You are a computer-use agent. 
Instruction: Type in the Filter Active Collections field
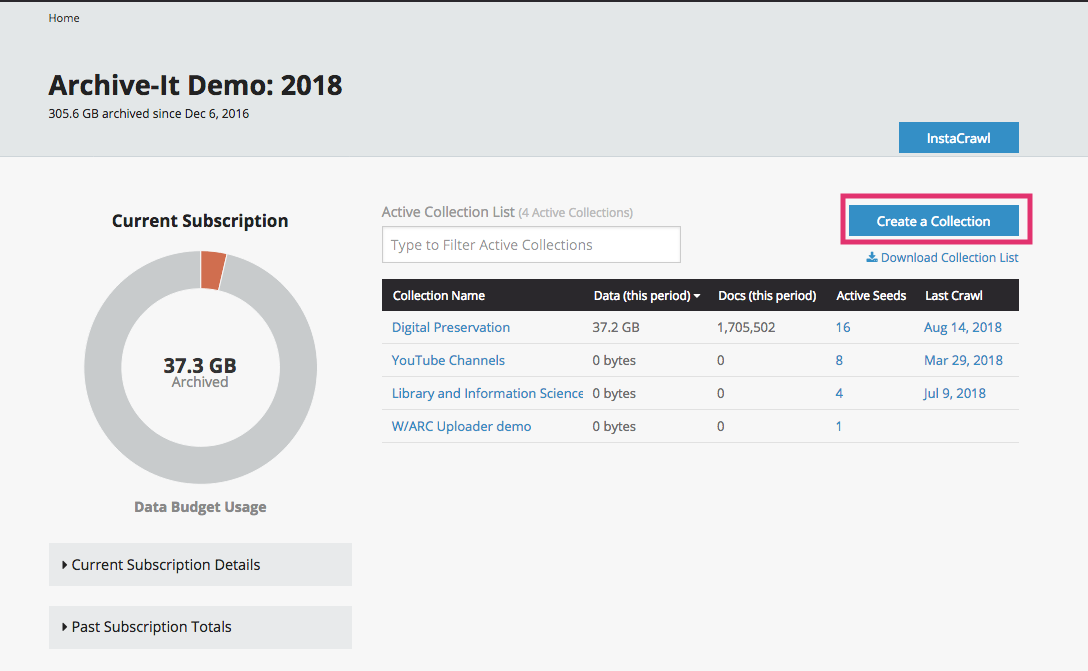point(531,245)
